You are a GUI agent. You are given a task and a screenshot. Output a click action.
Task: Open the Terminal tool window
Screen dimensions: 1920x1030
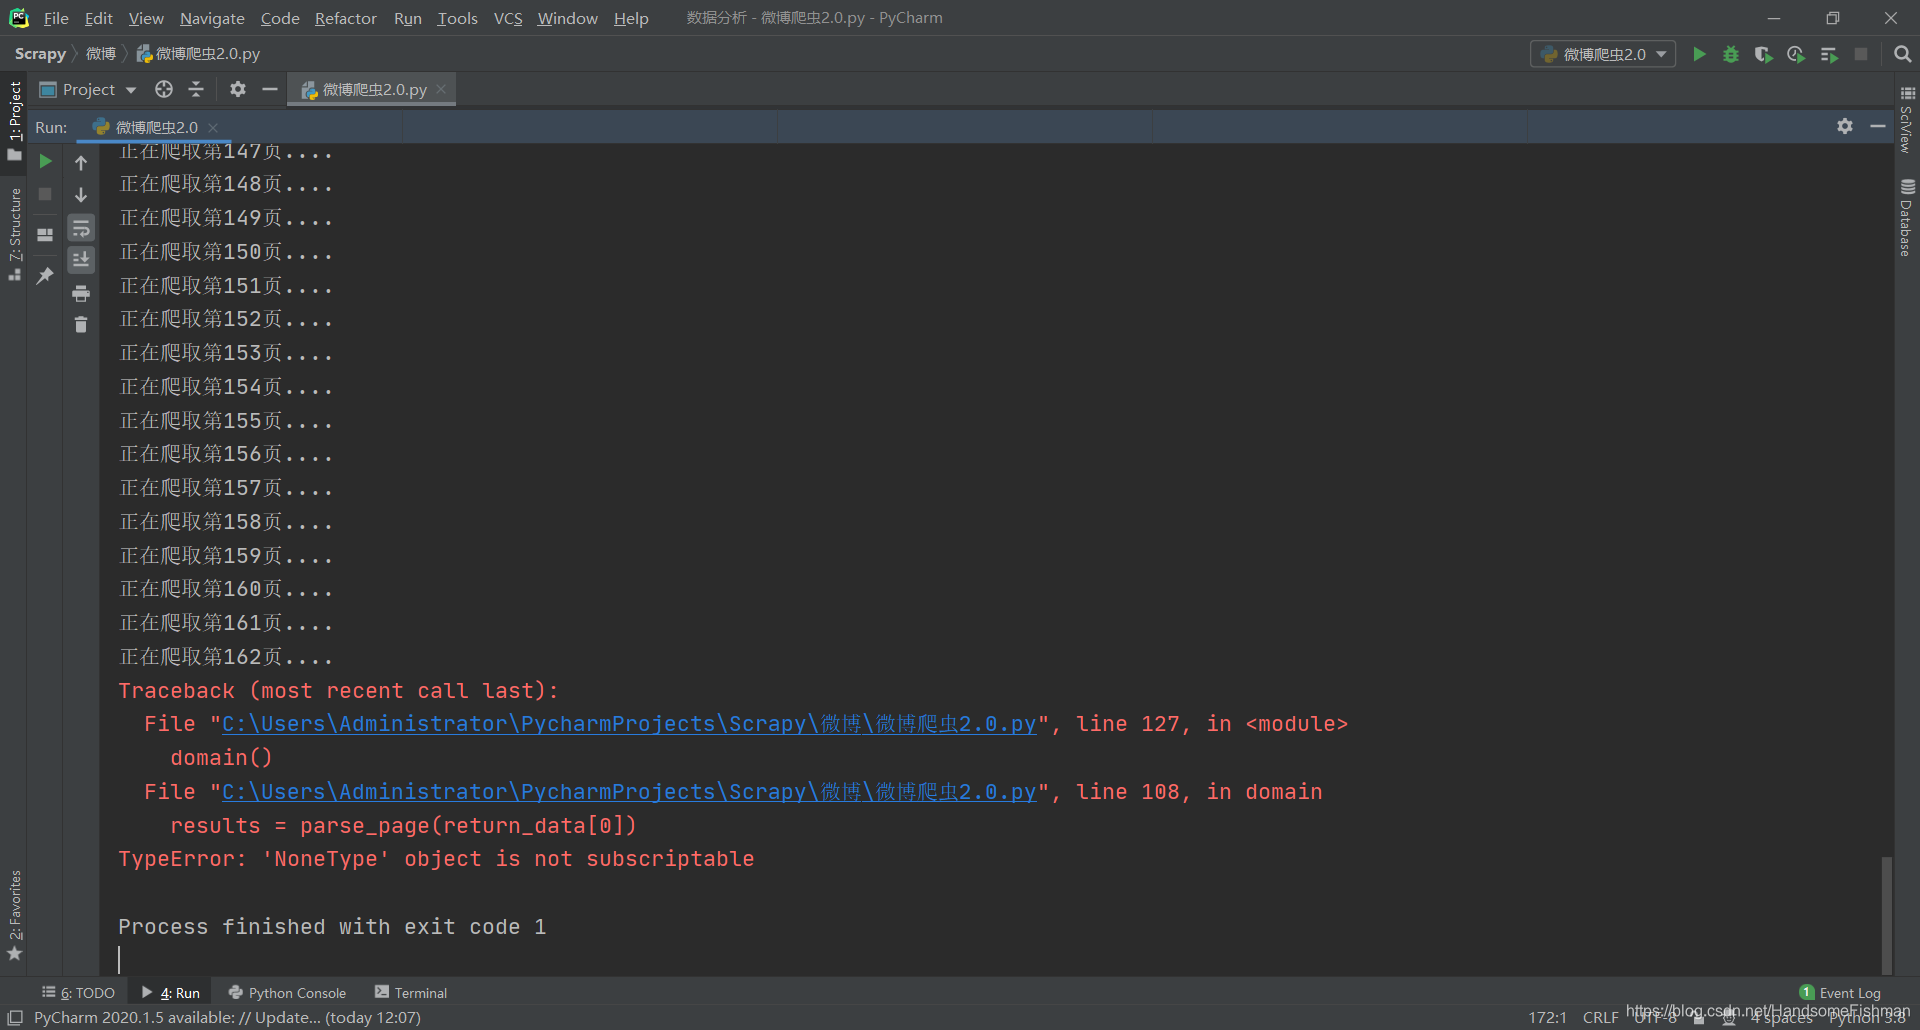coord(411,993)
